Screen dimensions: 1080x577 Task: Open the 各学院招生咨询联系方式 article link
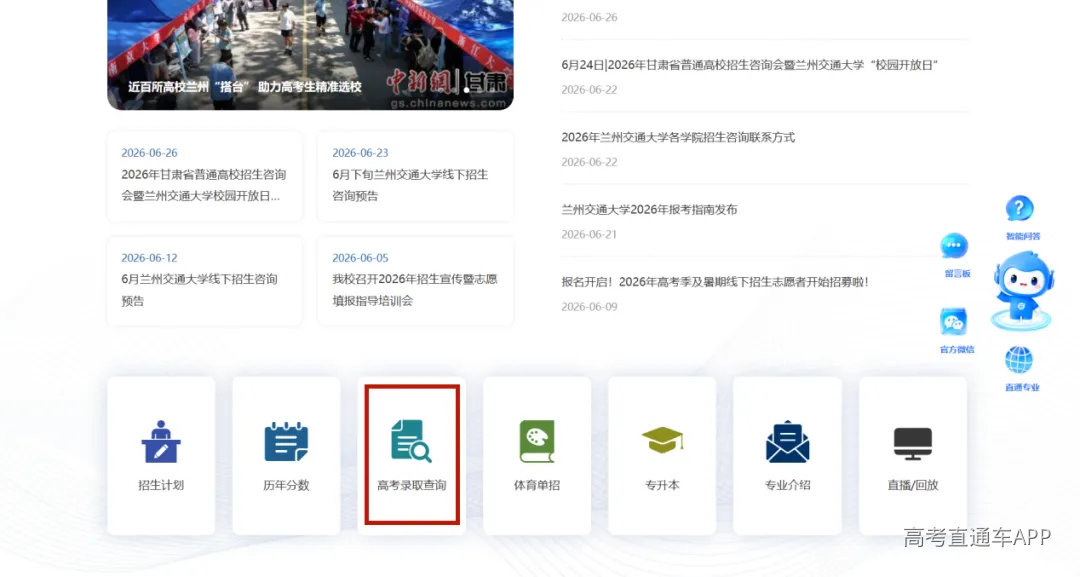(678, 137)
